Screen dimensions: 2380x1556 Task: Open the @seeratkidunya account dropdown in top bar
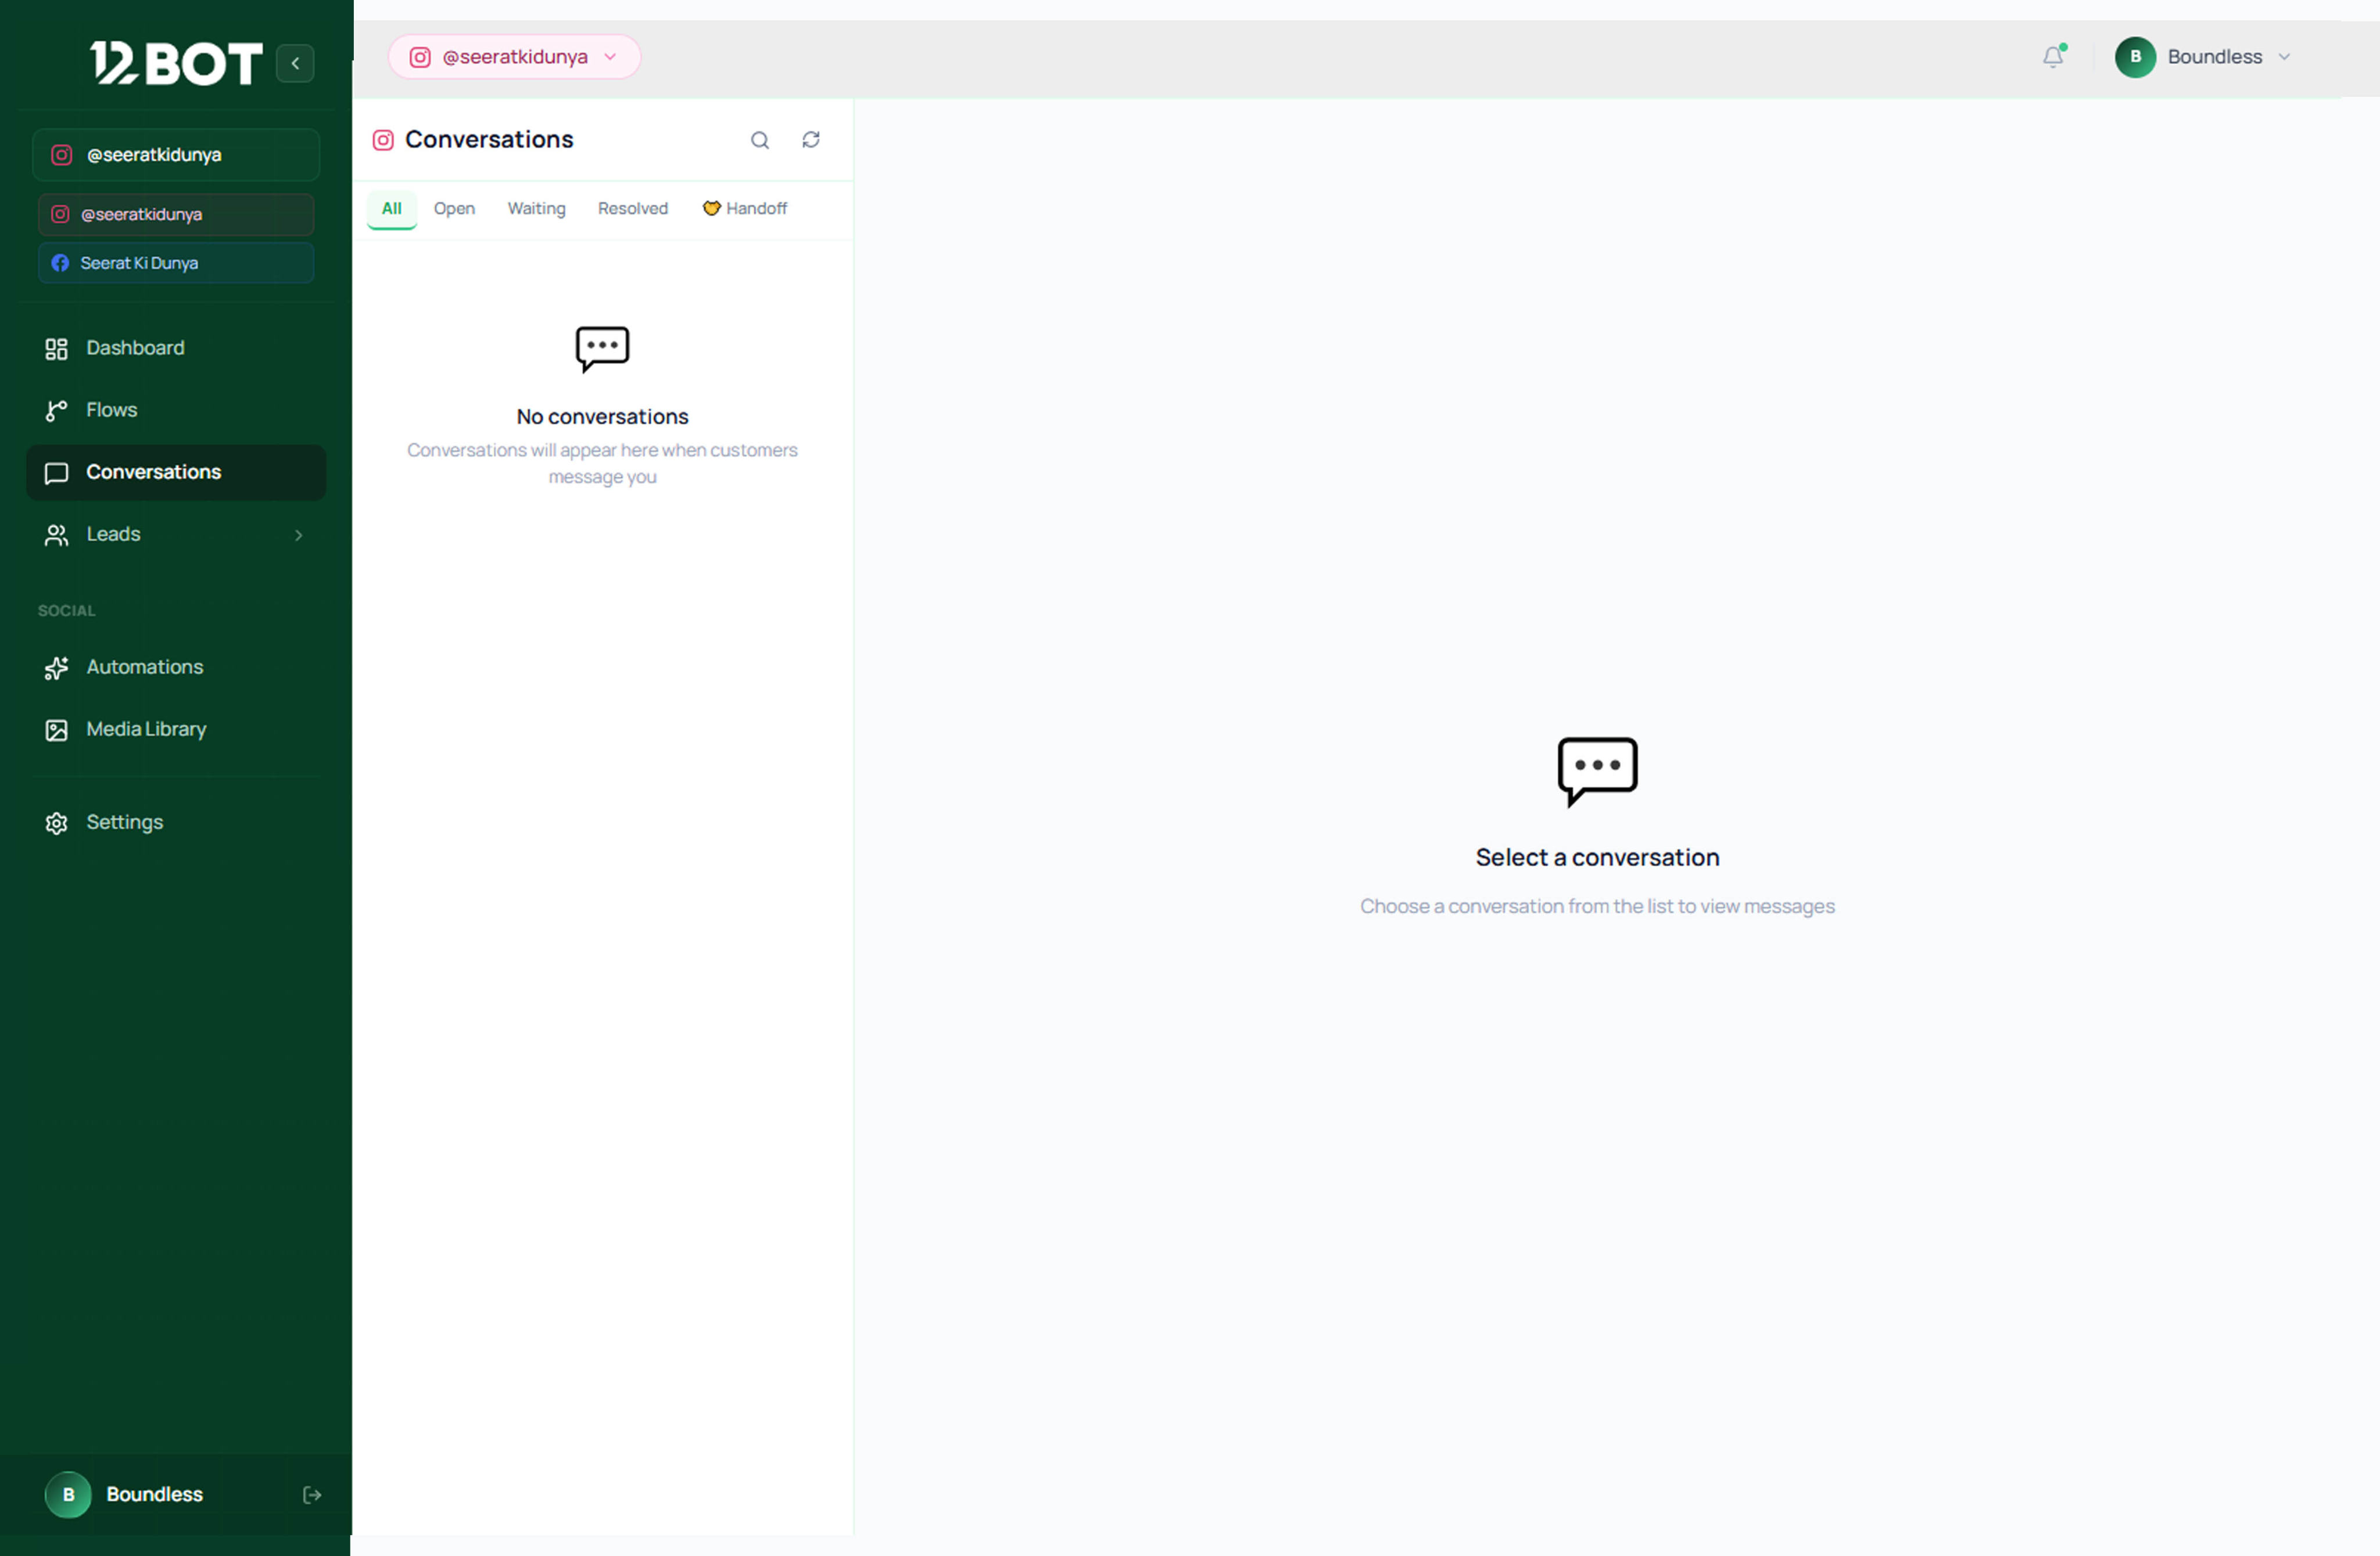point(514,57)
